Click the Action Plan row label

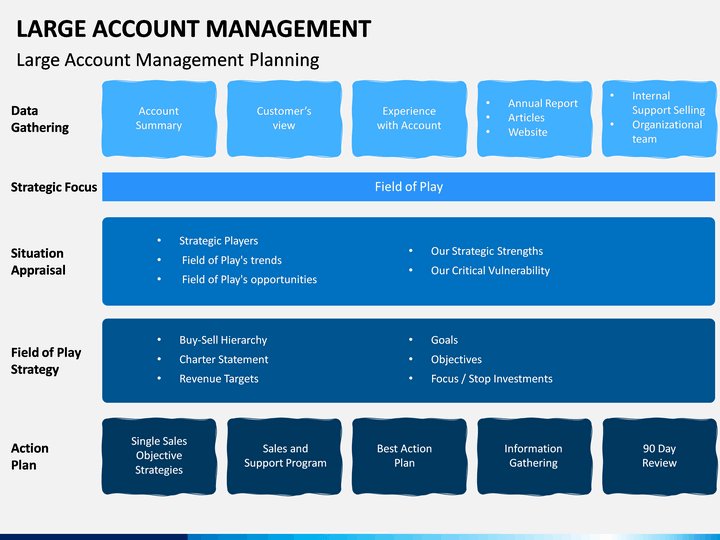[30, 456]
